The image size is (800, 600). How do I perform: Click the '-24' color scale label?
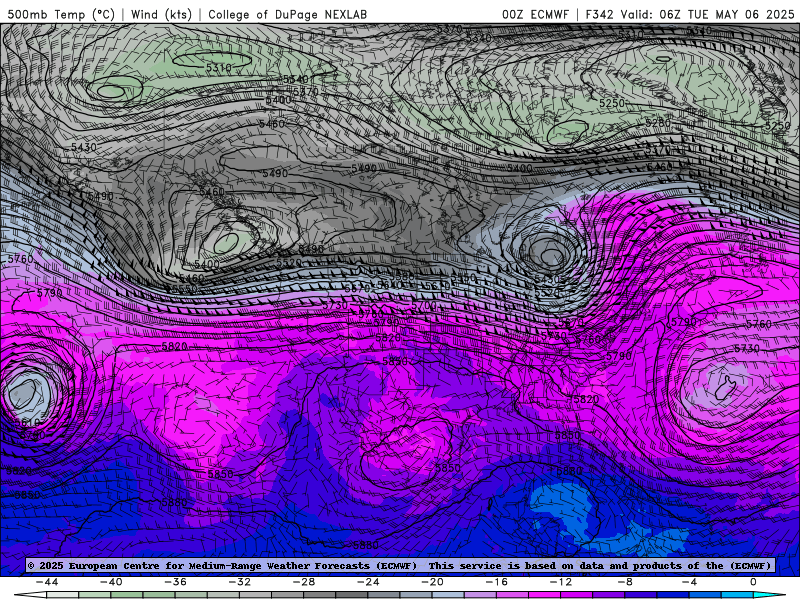coord(368,582)
